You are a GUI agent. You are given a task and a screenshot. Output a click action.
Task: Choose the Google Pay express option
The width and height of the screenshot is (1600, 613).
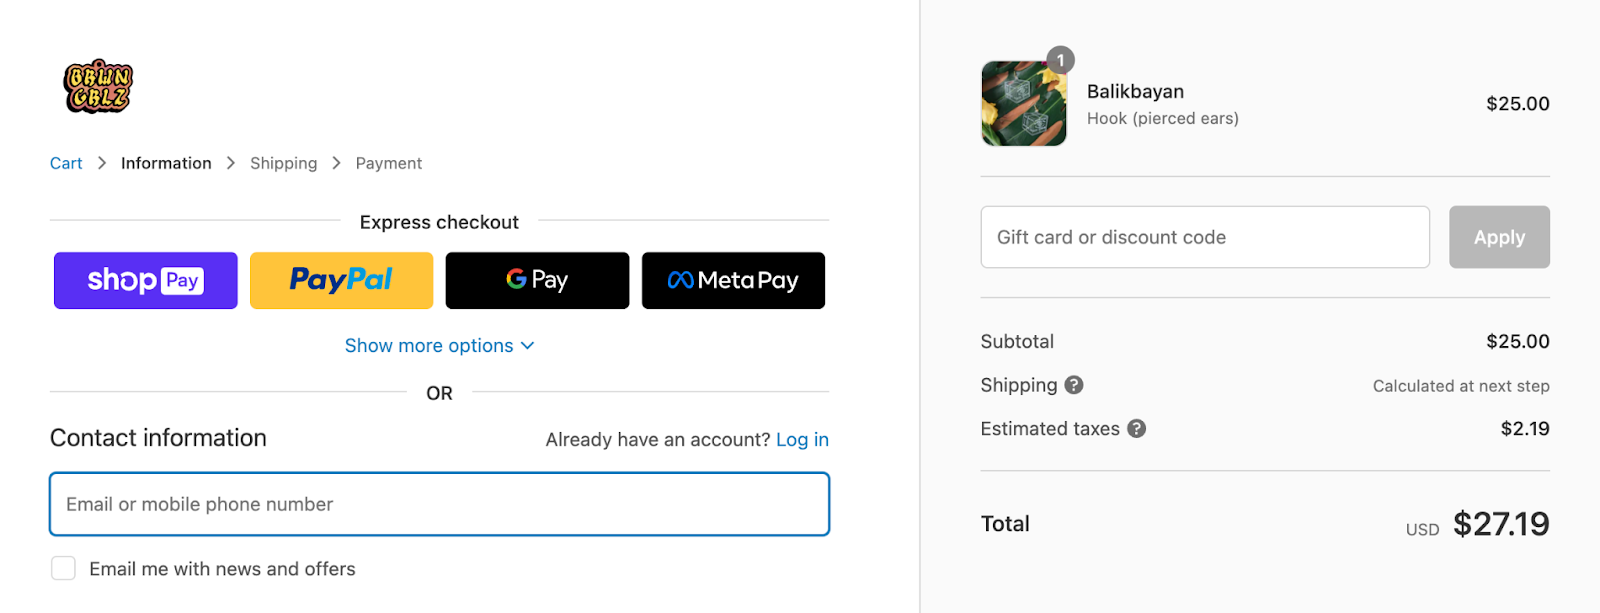point(537,281)
